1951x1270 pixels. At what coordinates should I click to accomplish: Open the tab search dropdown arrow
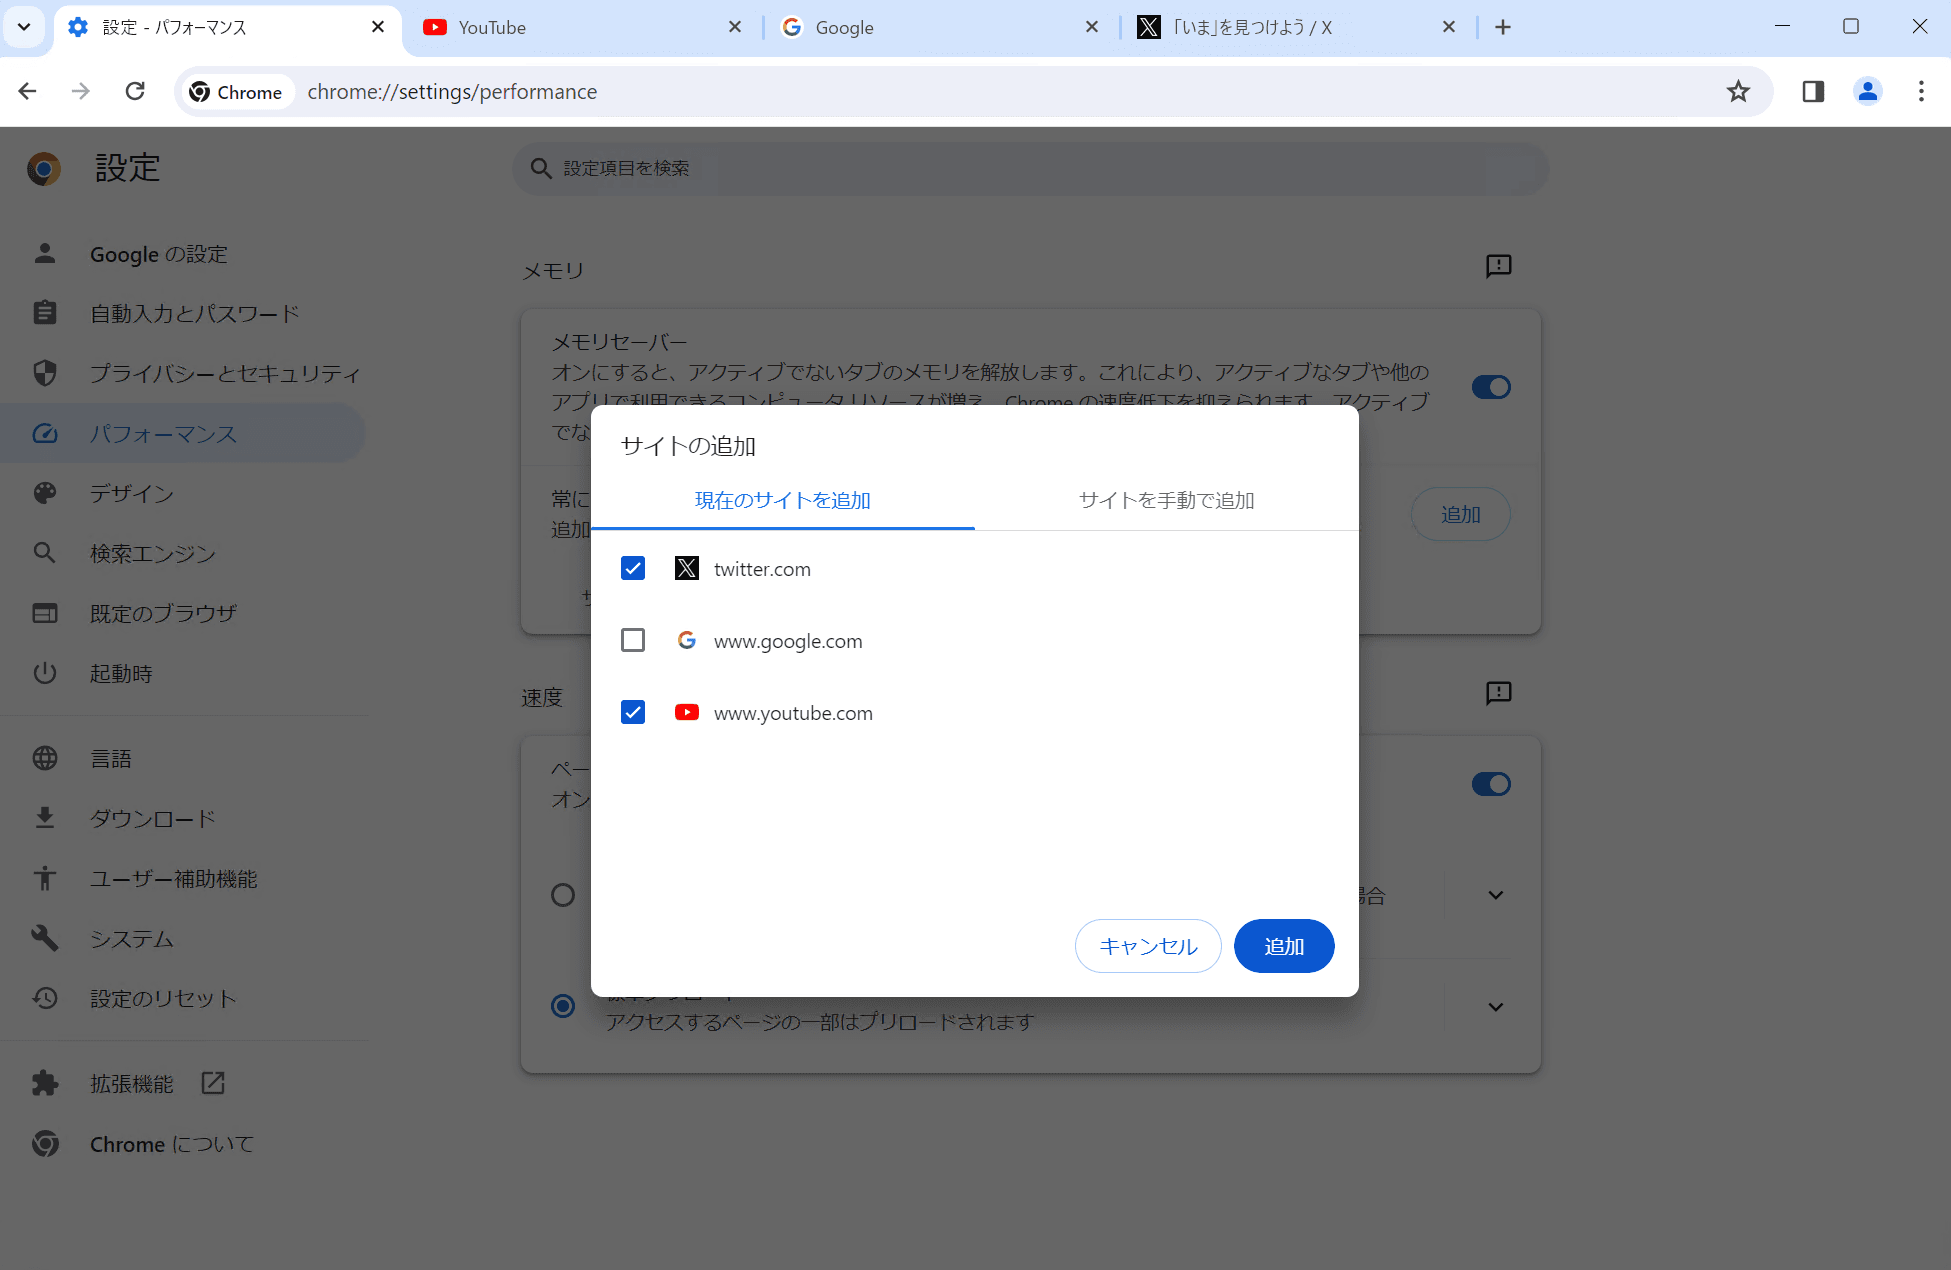[x=24, y=27]
